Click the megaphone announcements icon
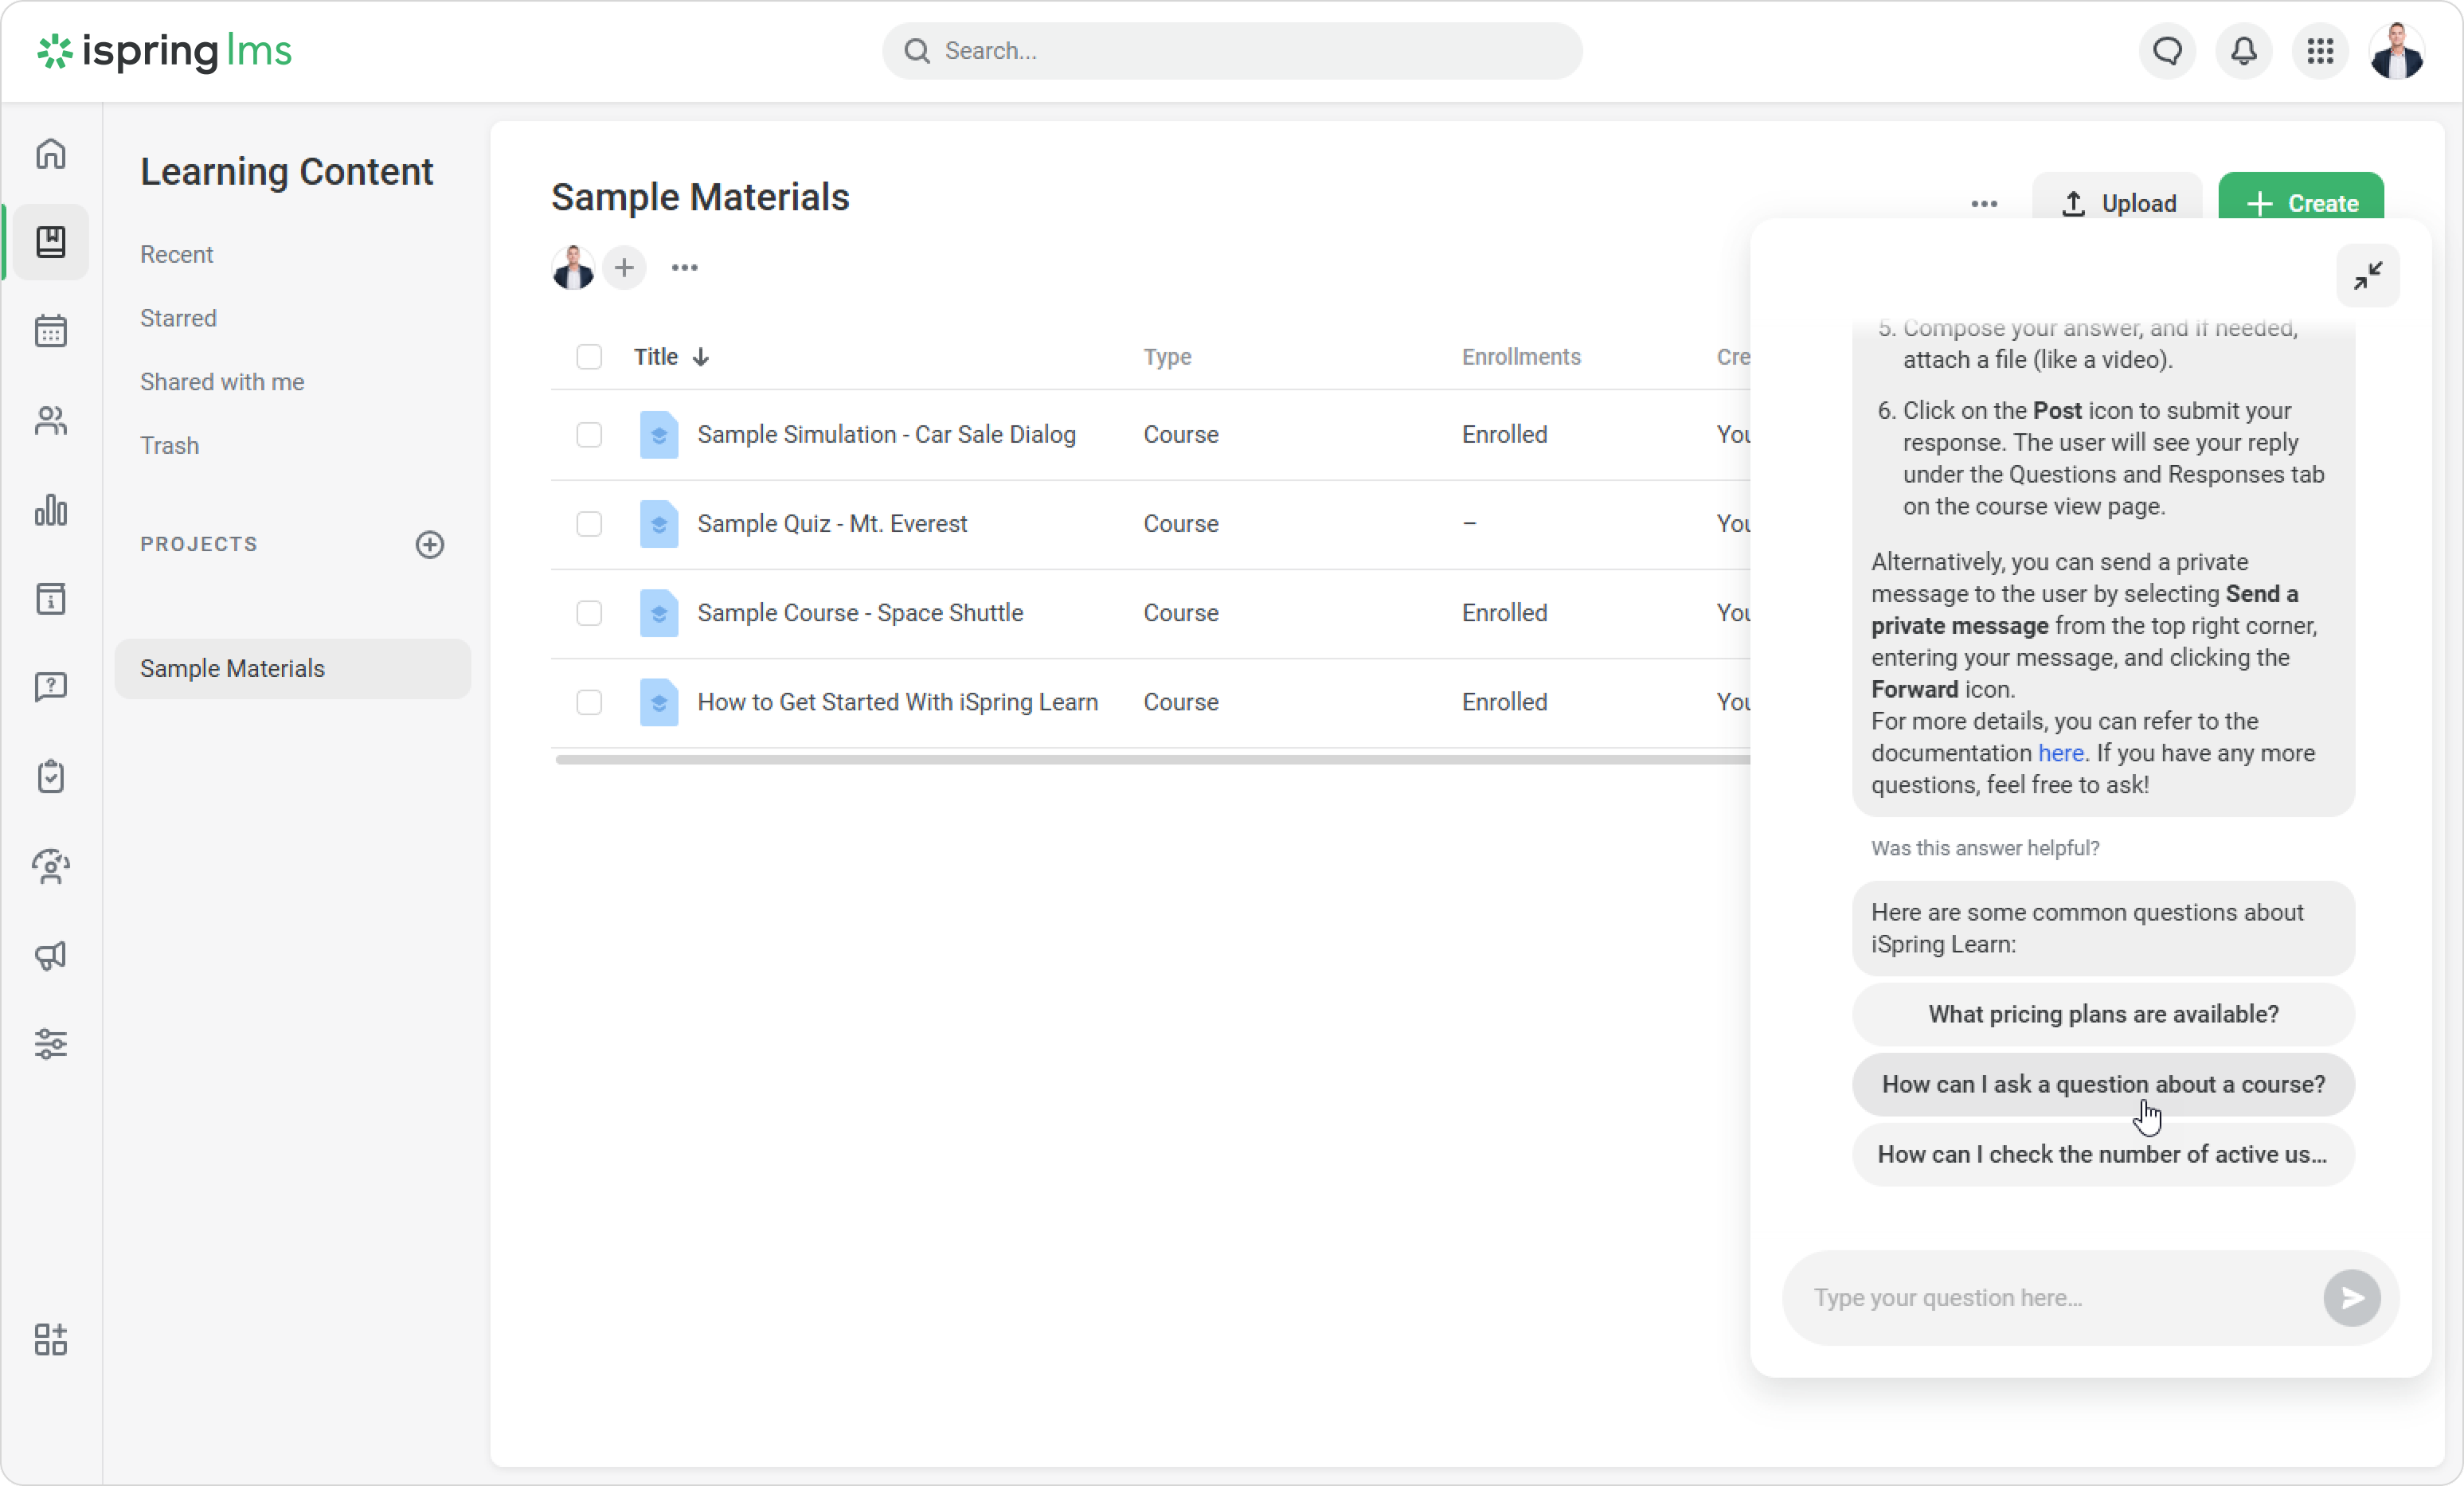2464x1486 pixels. pyautogui.click(x=51, y=955)
